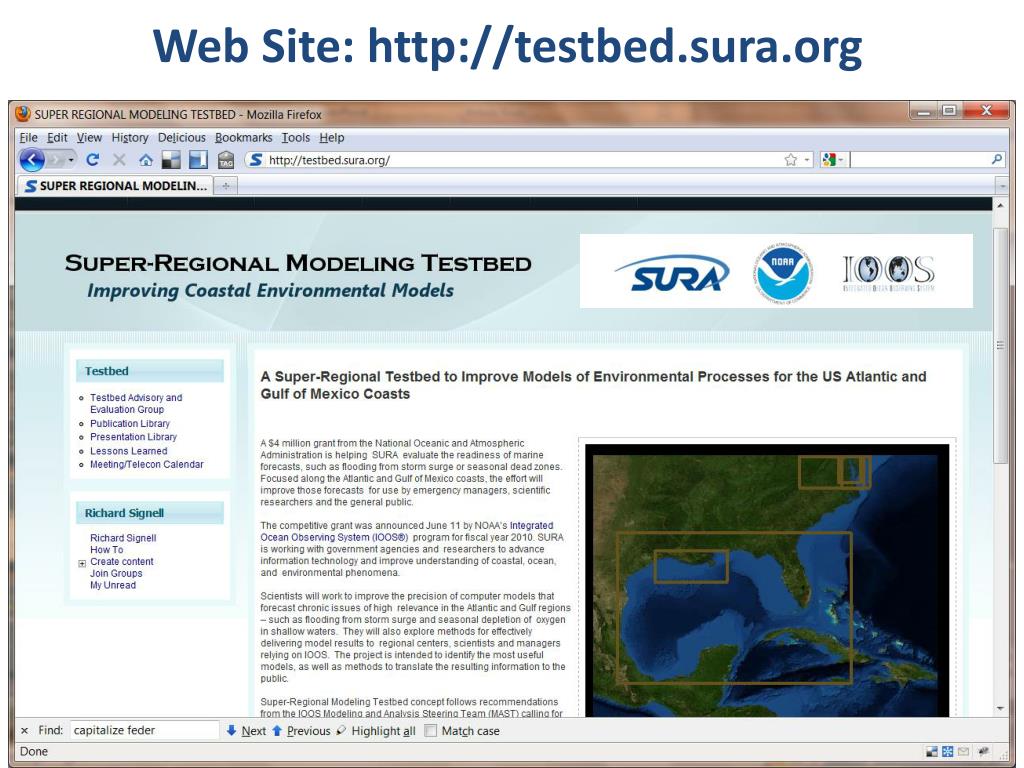Reload the page with the refresh icon

(93, 159)
